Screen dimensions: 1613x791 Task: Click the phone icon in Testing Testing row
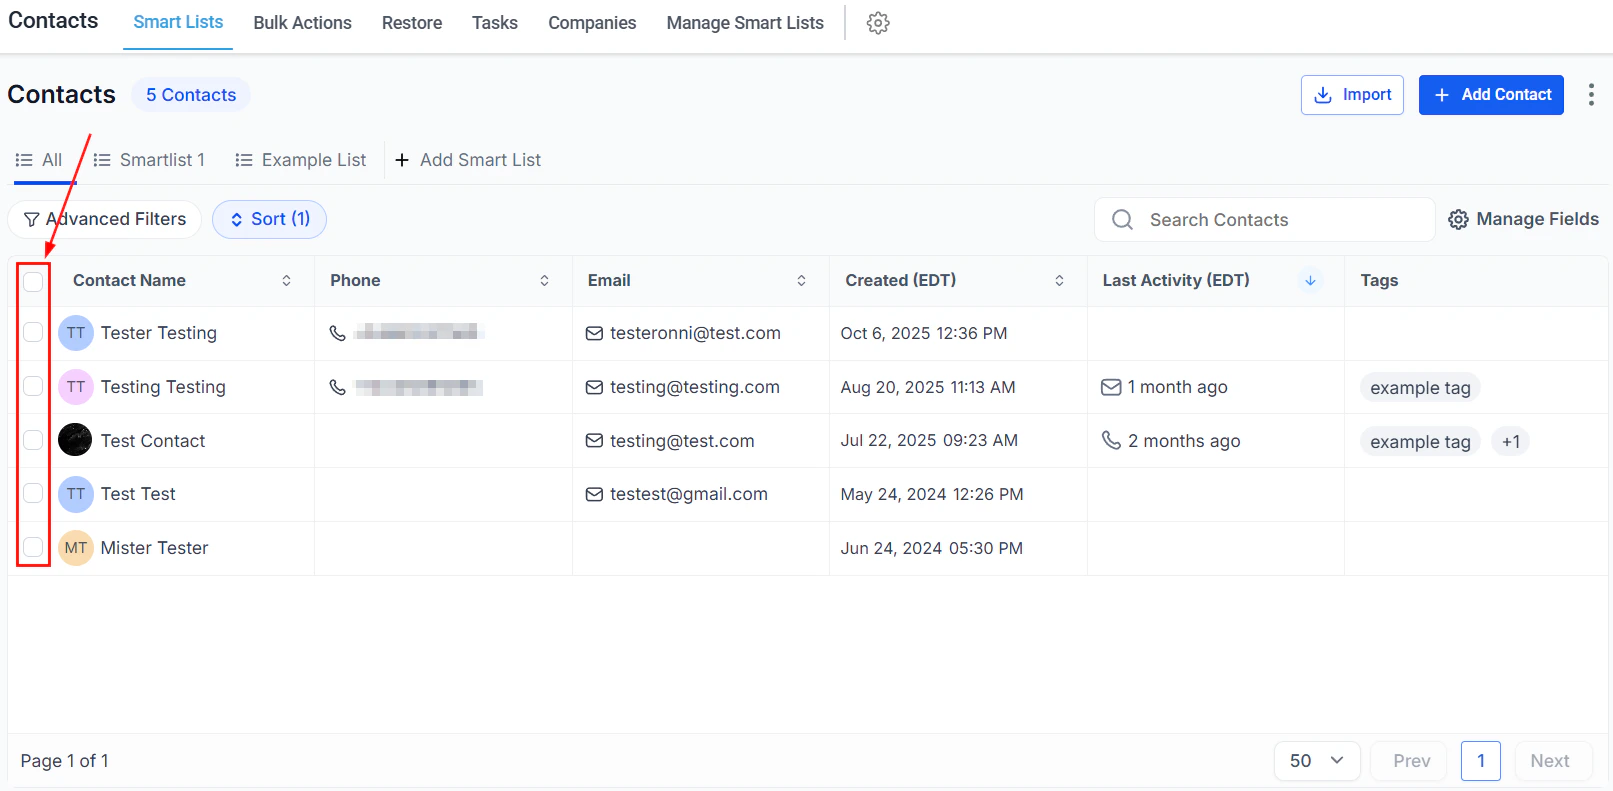click(338, 387)
